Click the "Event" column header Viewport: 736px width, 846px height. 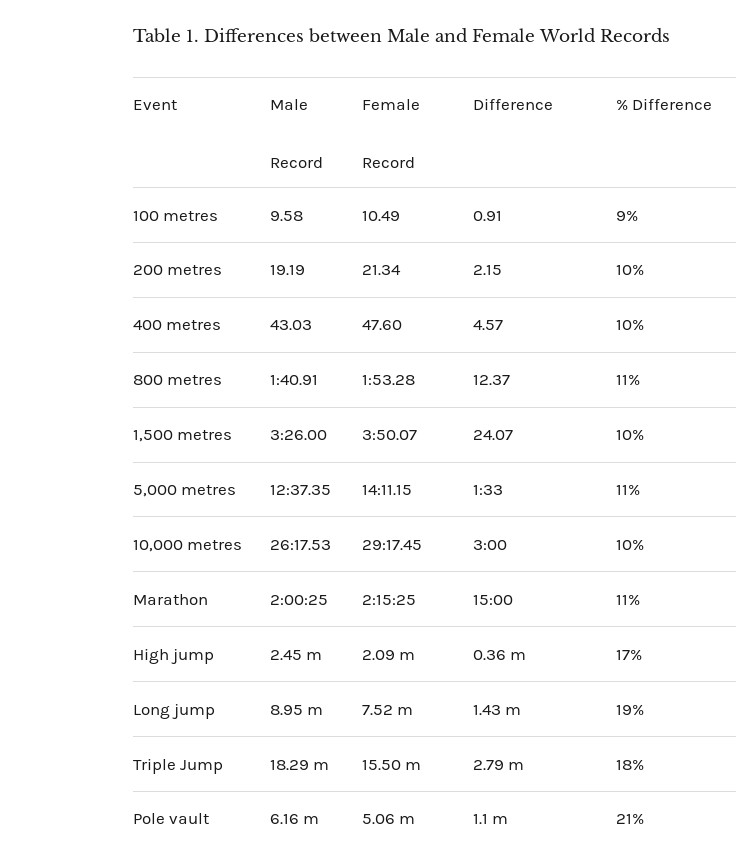pyautogui.click(x=155, y=105)
